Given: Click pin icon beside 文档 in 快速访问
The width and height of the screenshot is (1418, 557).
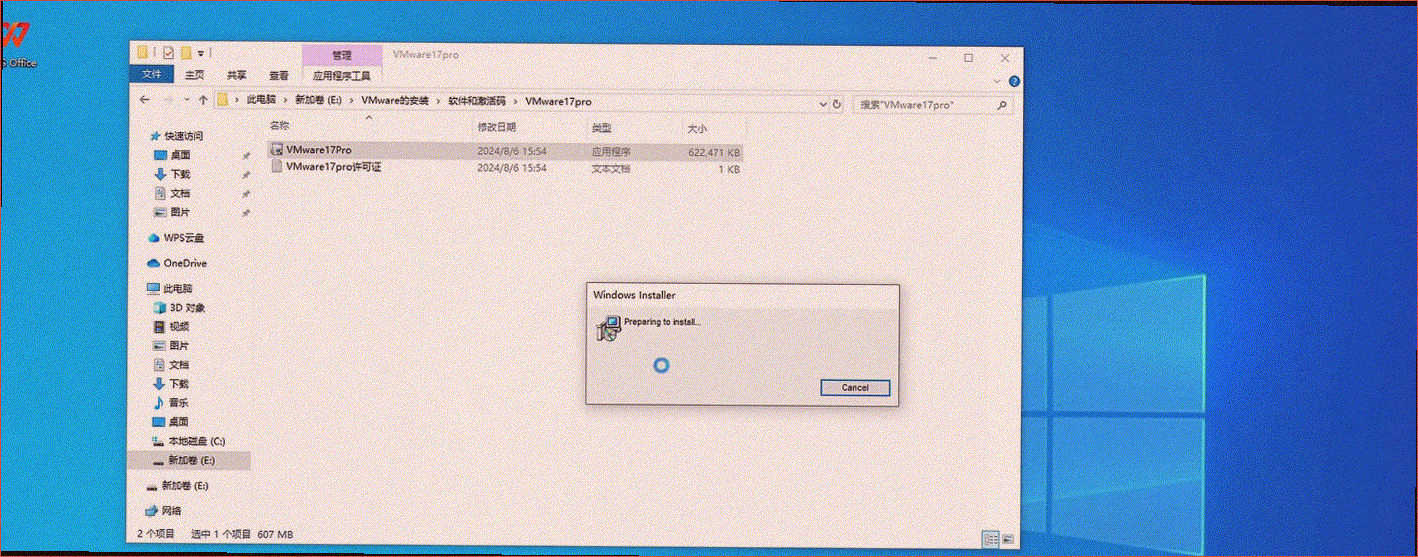Looking at the screenshot, I should coord(246,194).
